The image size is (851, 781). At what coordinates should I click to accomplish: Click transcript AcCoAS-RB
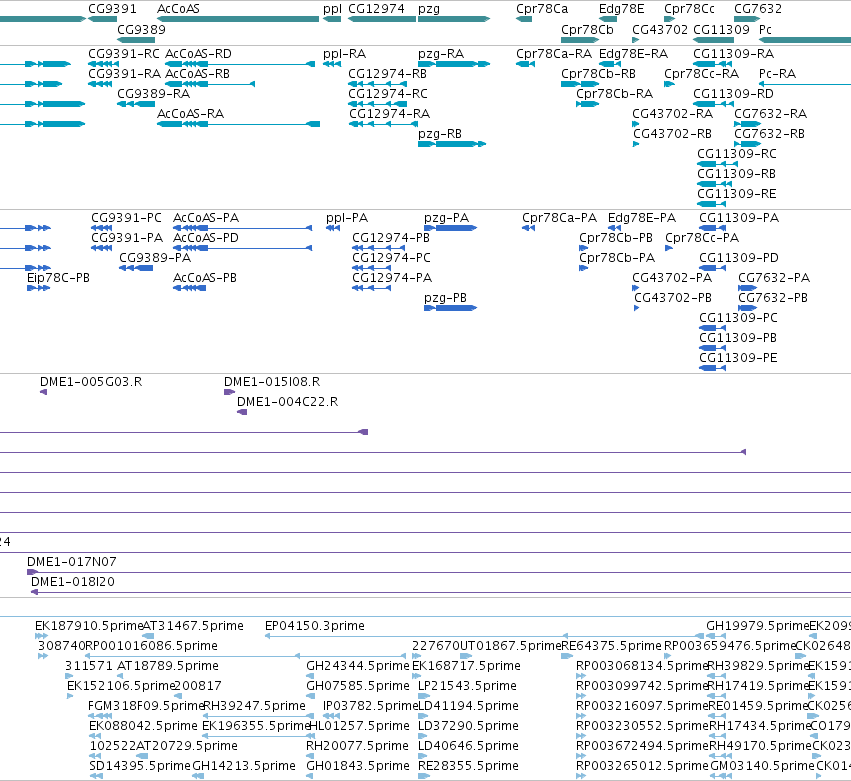coord(210,84)
